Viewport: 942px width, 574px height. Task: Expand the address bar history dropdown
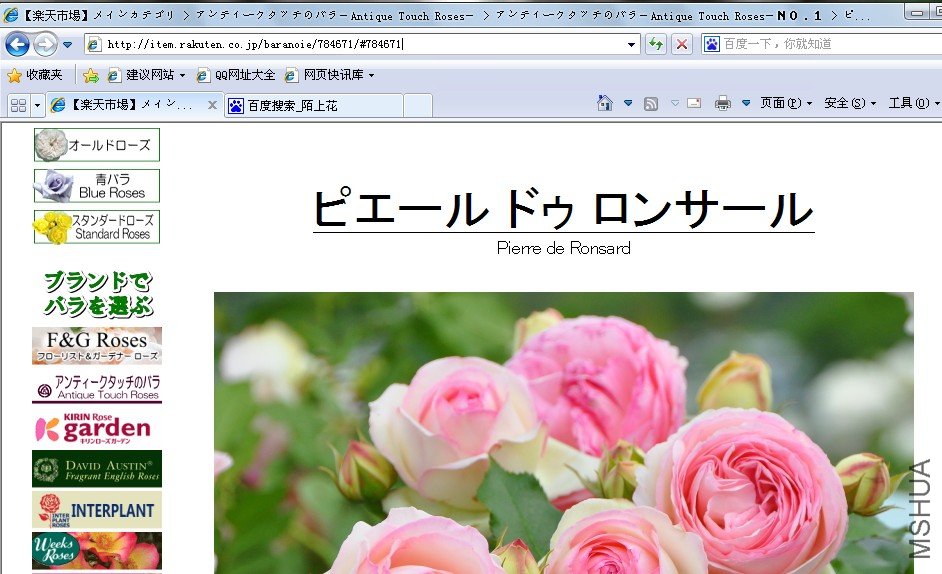[x=631, y=44]
